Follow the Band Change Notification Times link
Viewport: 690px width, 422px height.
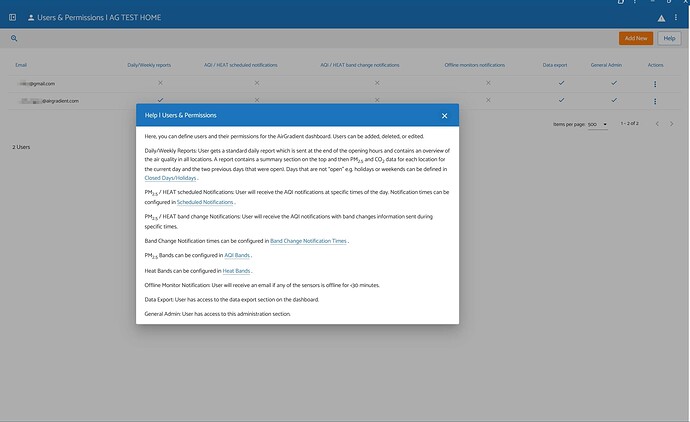pyautogui.click(x=308, y=241)
